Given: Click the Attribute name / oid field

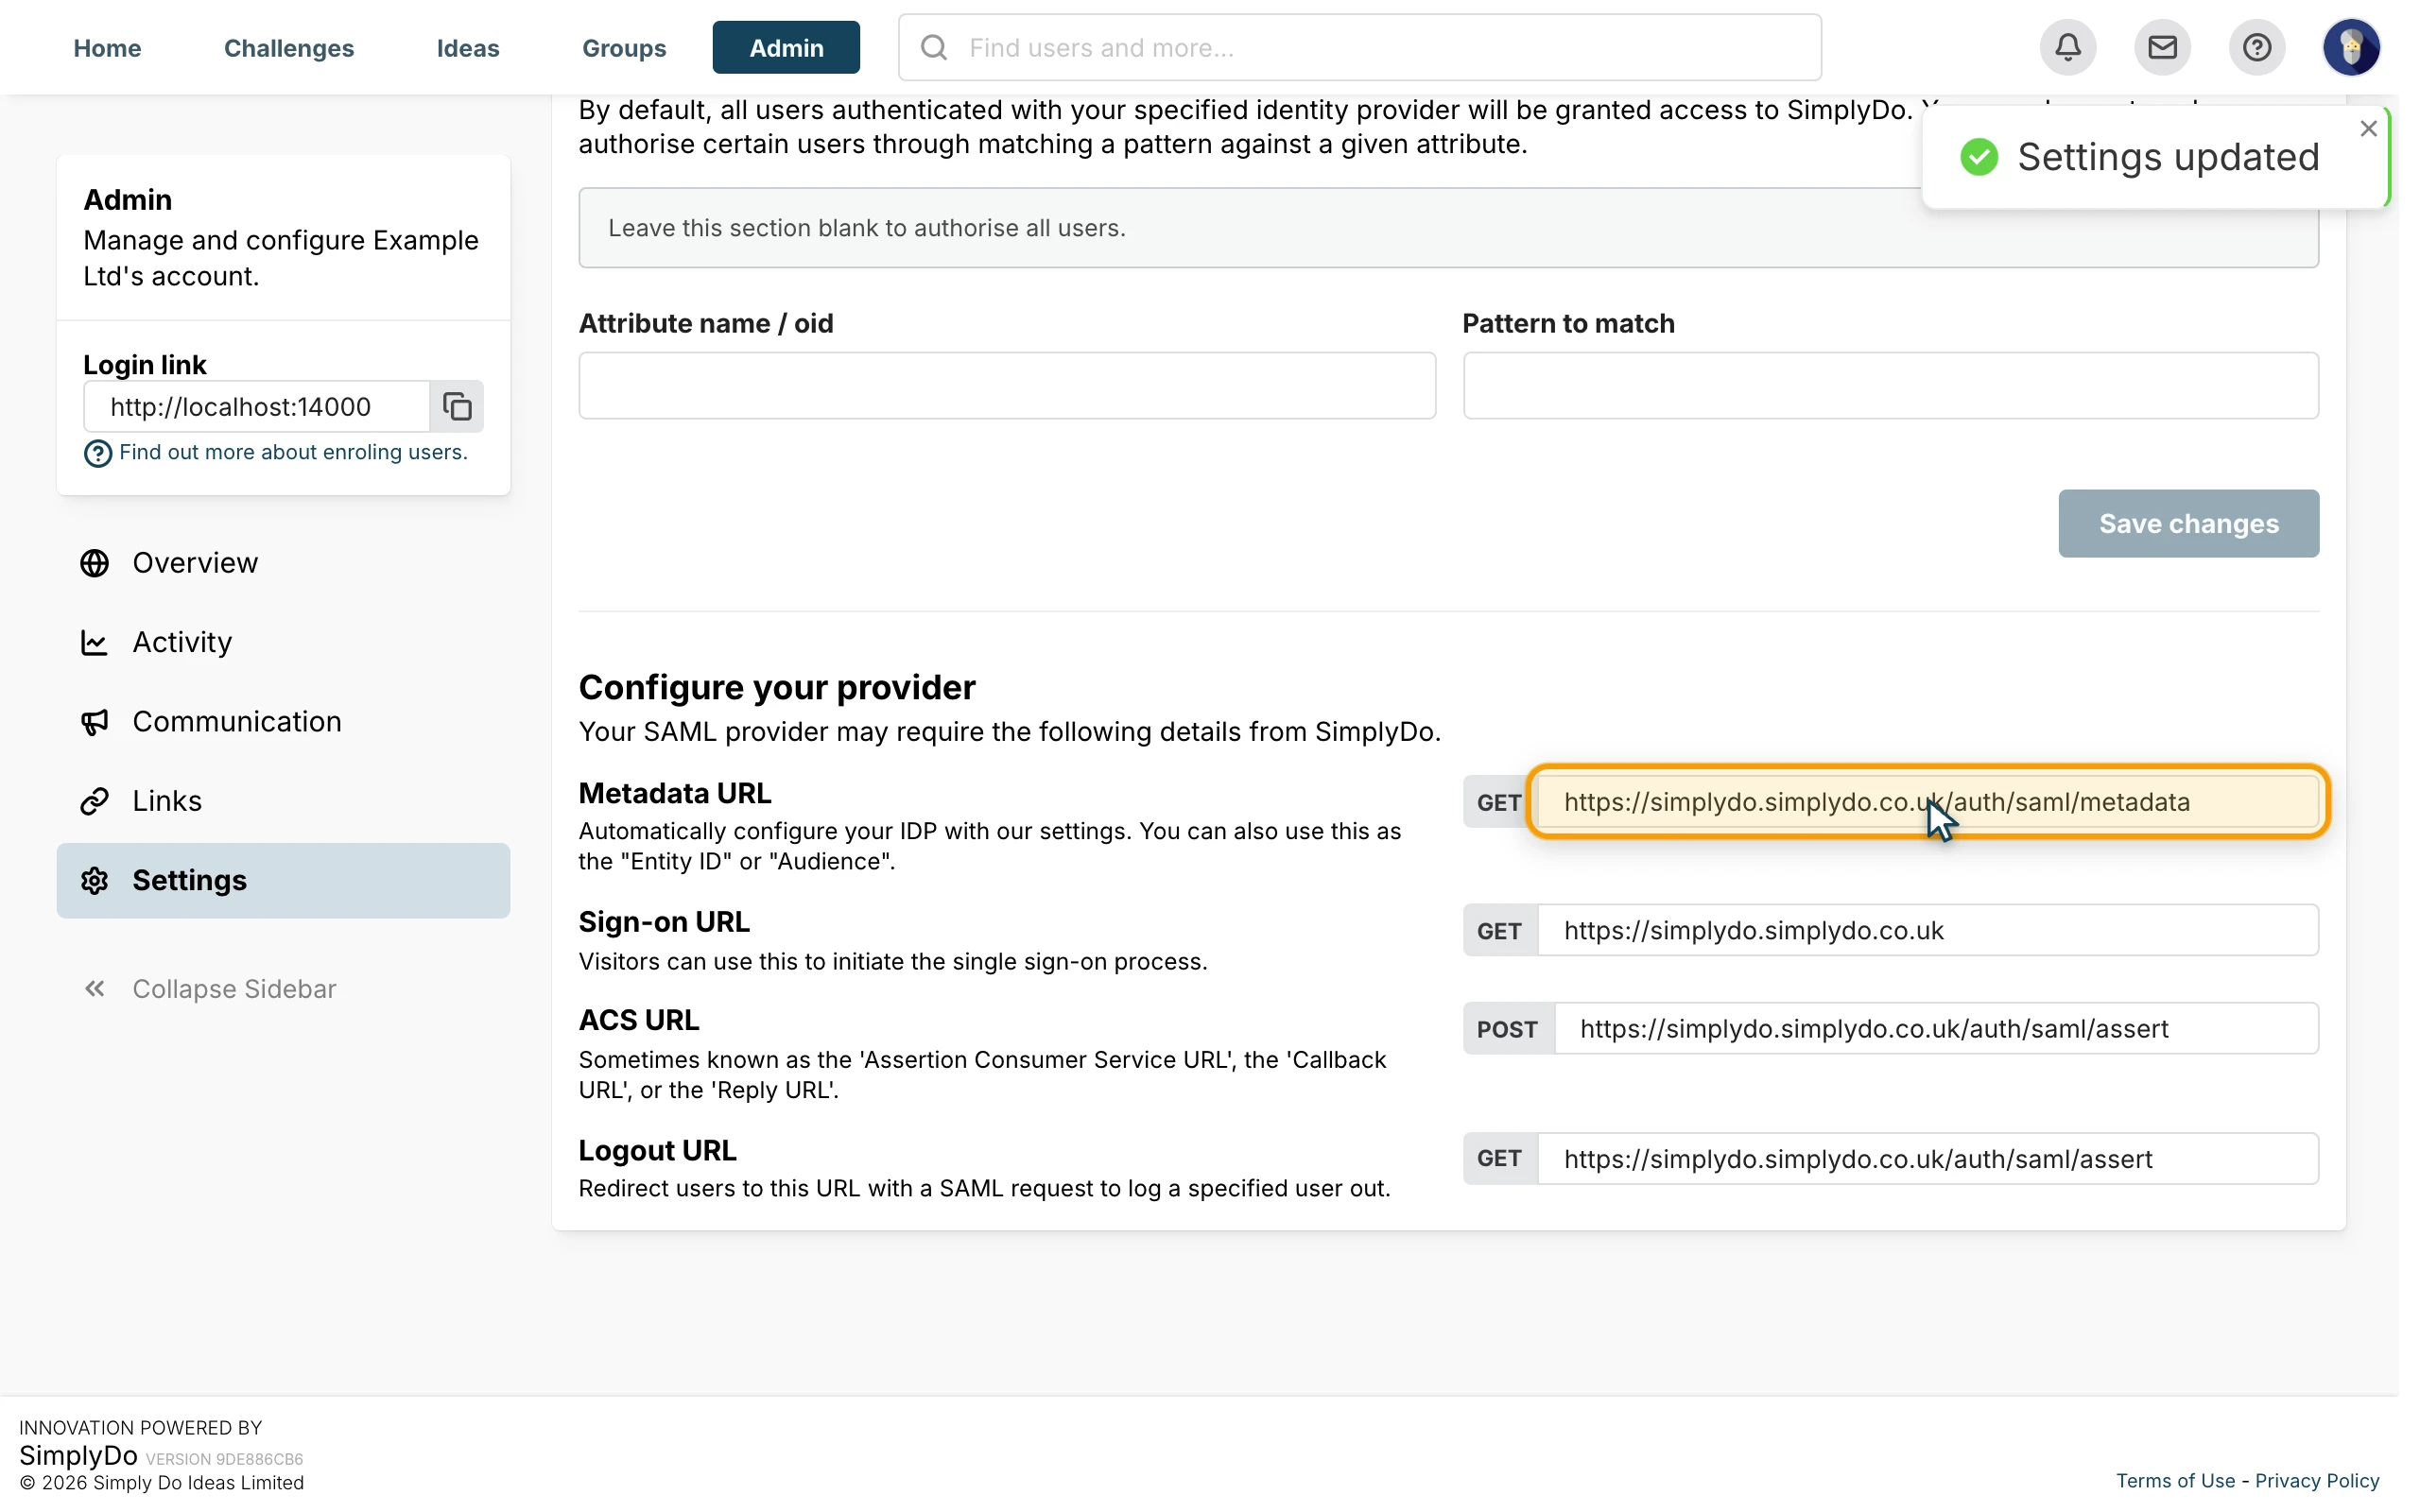Looking at the screenshot, I should tap(1007, 385).
